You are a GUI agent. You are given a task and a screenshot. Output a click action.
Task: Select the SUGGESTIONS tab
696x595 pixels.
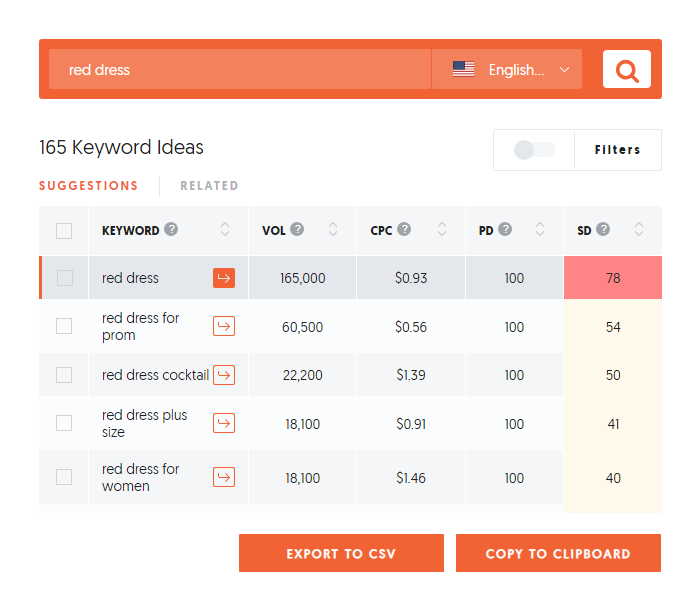coord(88,185)
